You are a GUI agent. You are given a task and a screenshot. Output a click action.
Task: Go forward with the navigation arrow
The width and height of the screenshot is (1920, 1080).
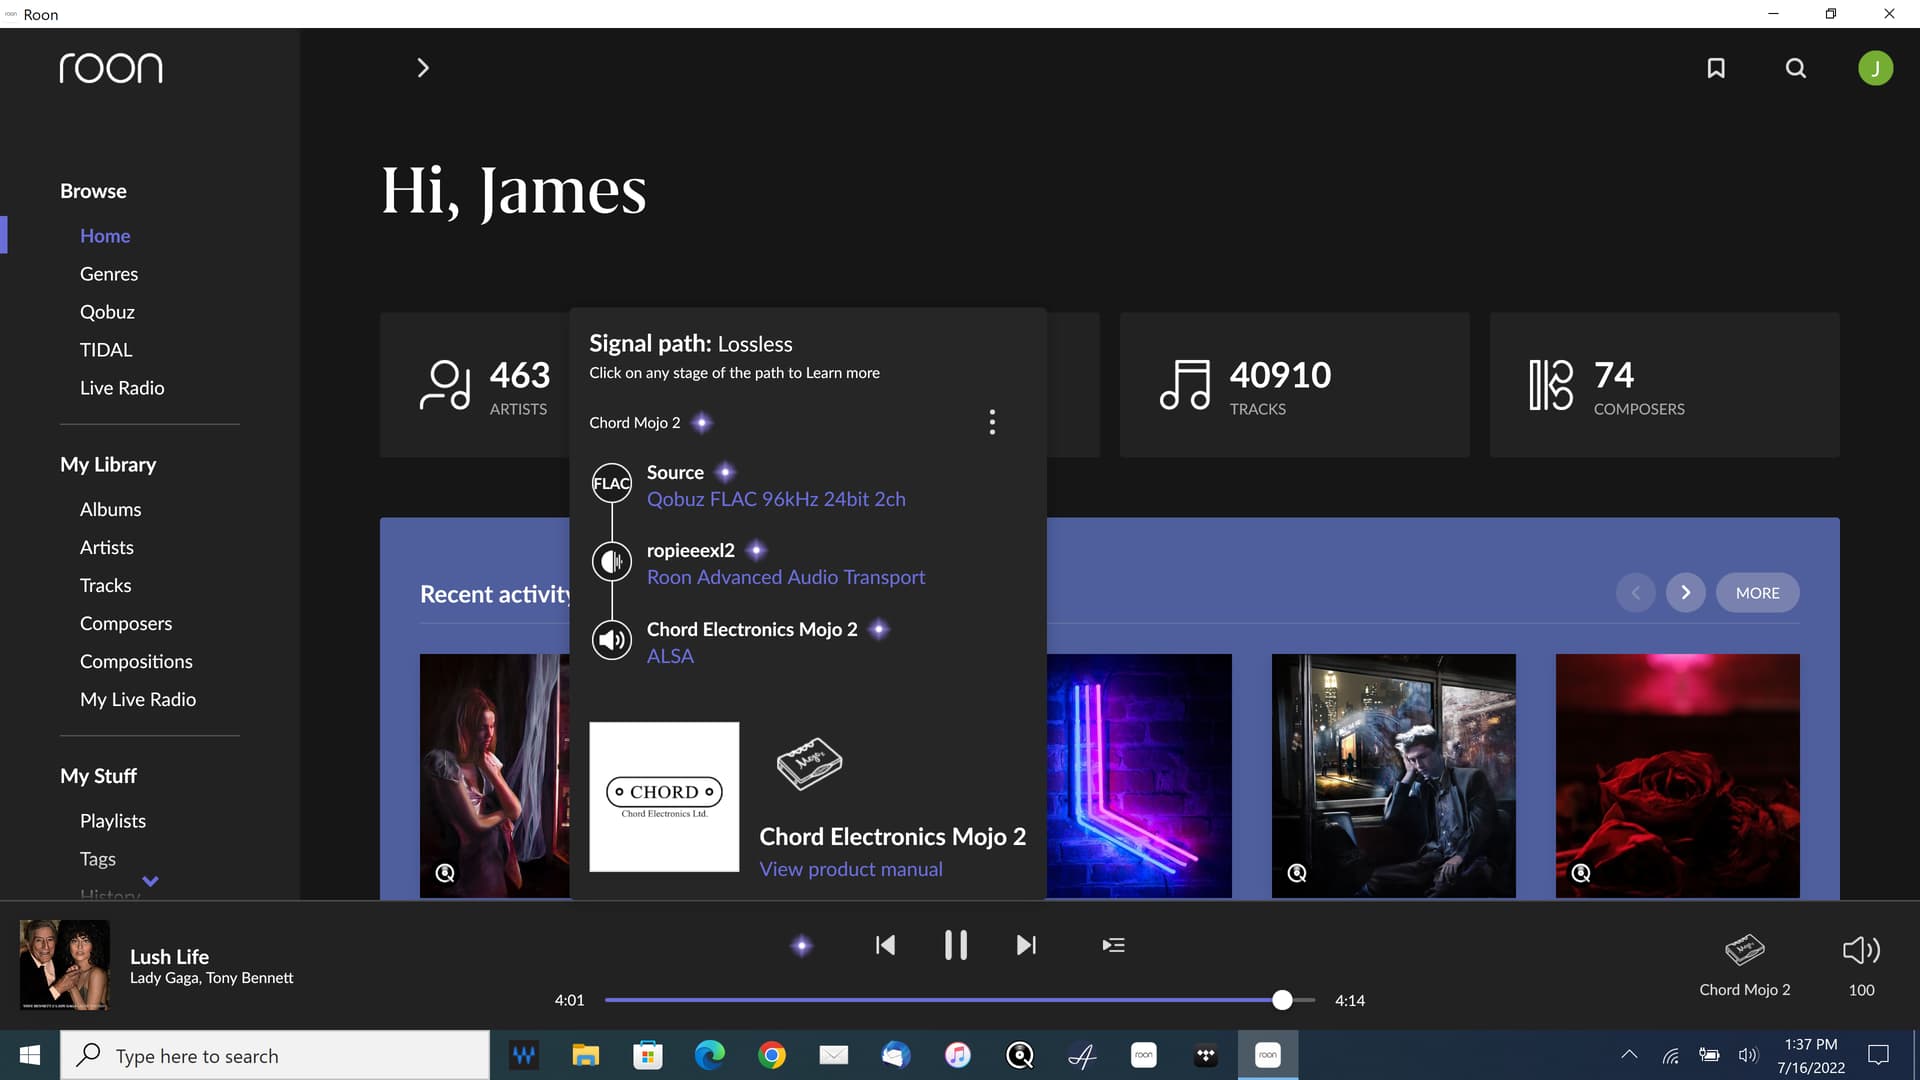coord(423,68)
